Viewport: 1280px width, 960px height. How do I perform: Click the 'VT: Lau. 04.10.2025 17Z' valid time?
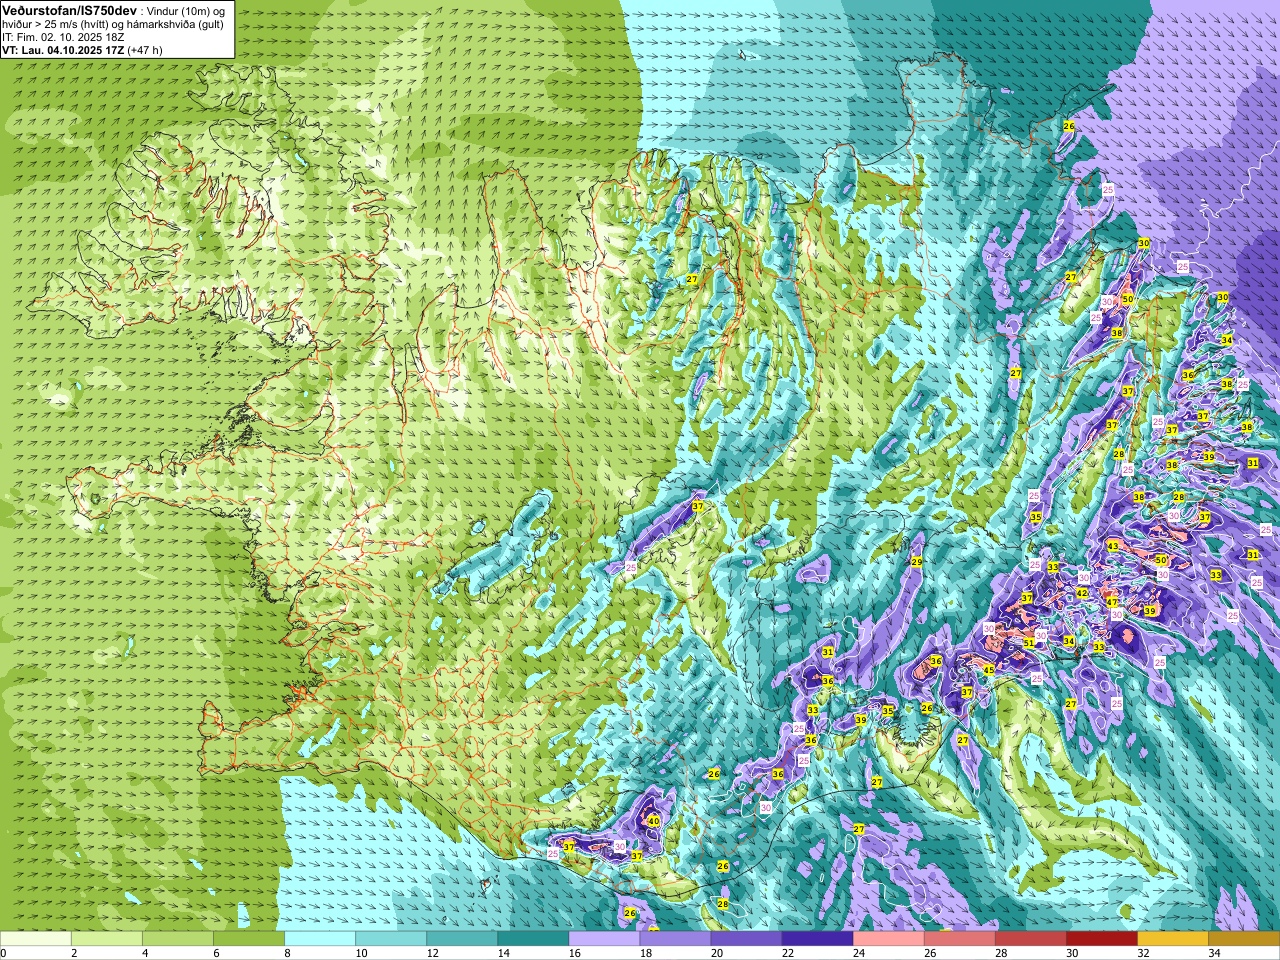pos(62,50)
